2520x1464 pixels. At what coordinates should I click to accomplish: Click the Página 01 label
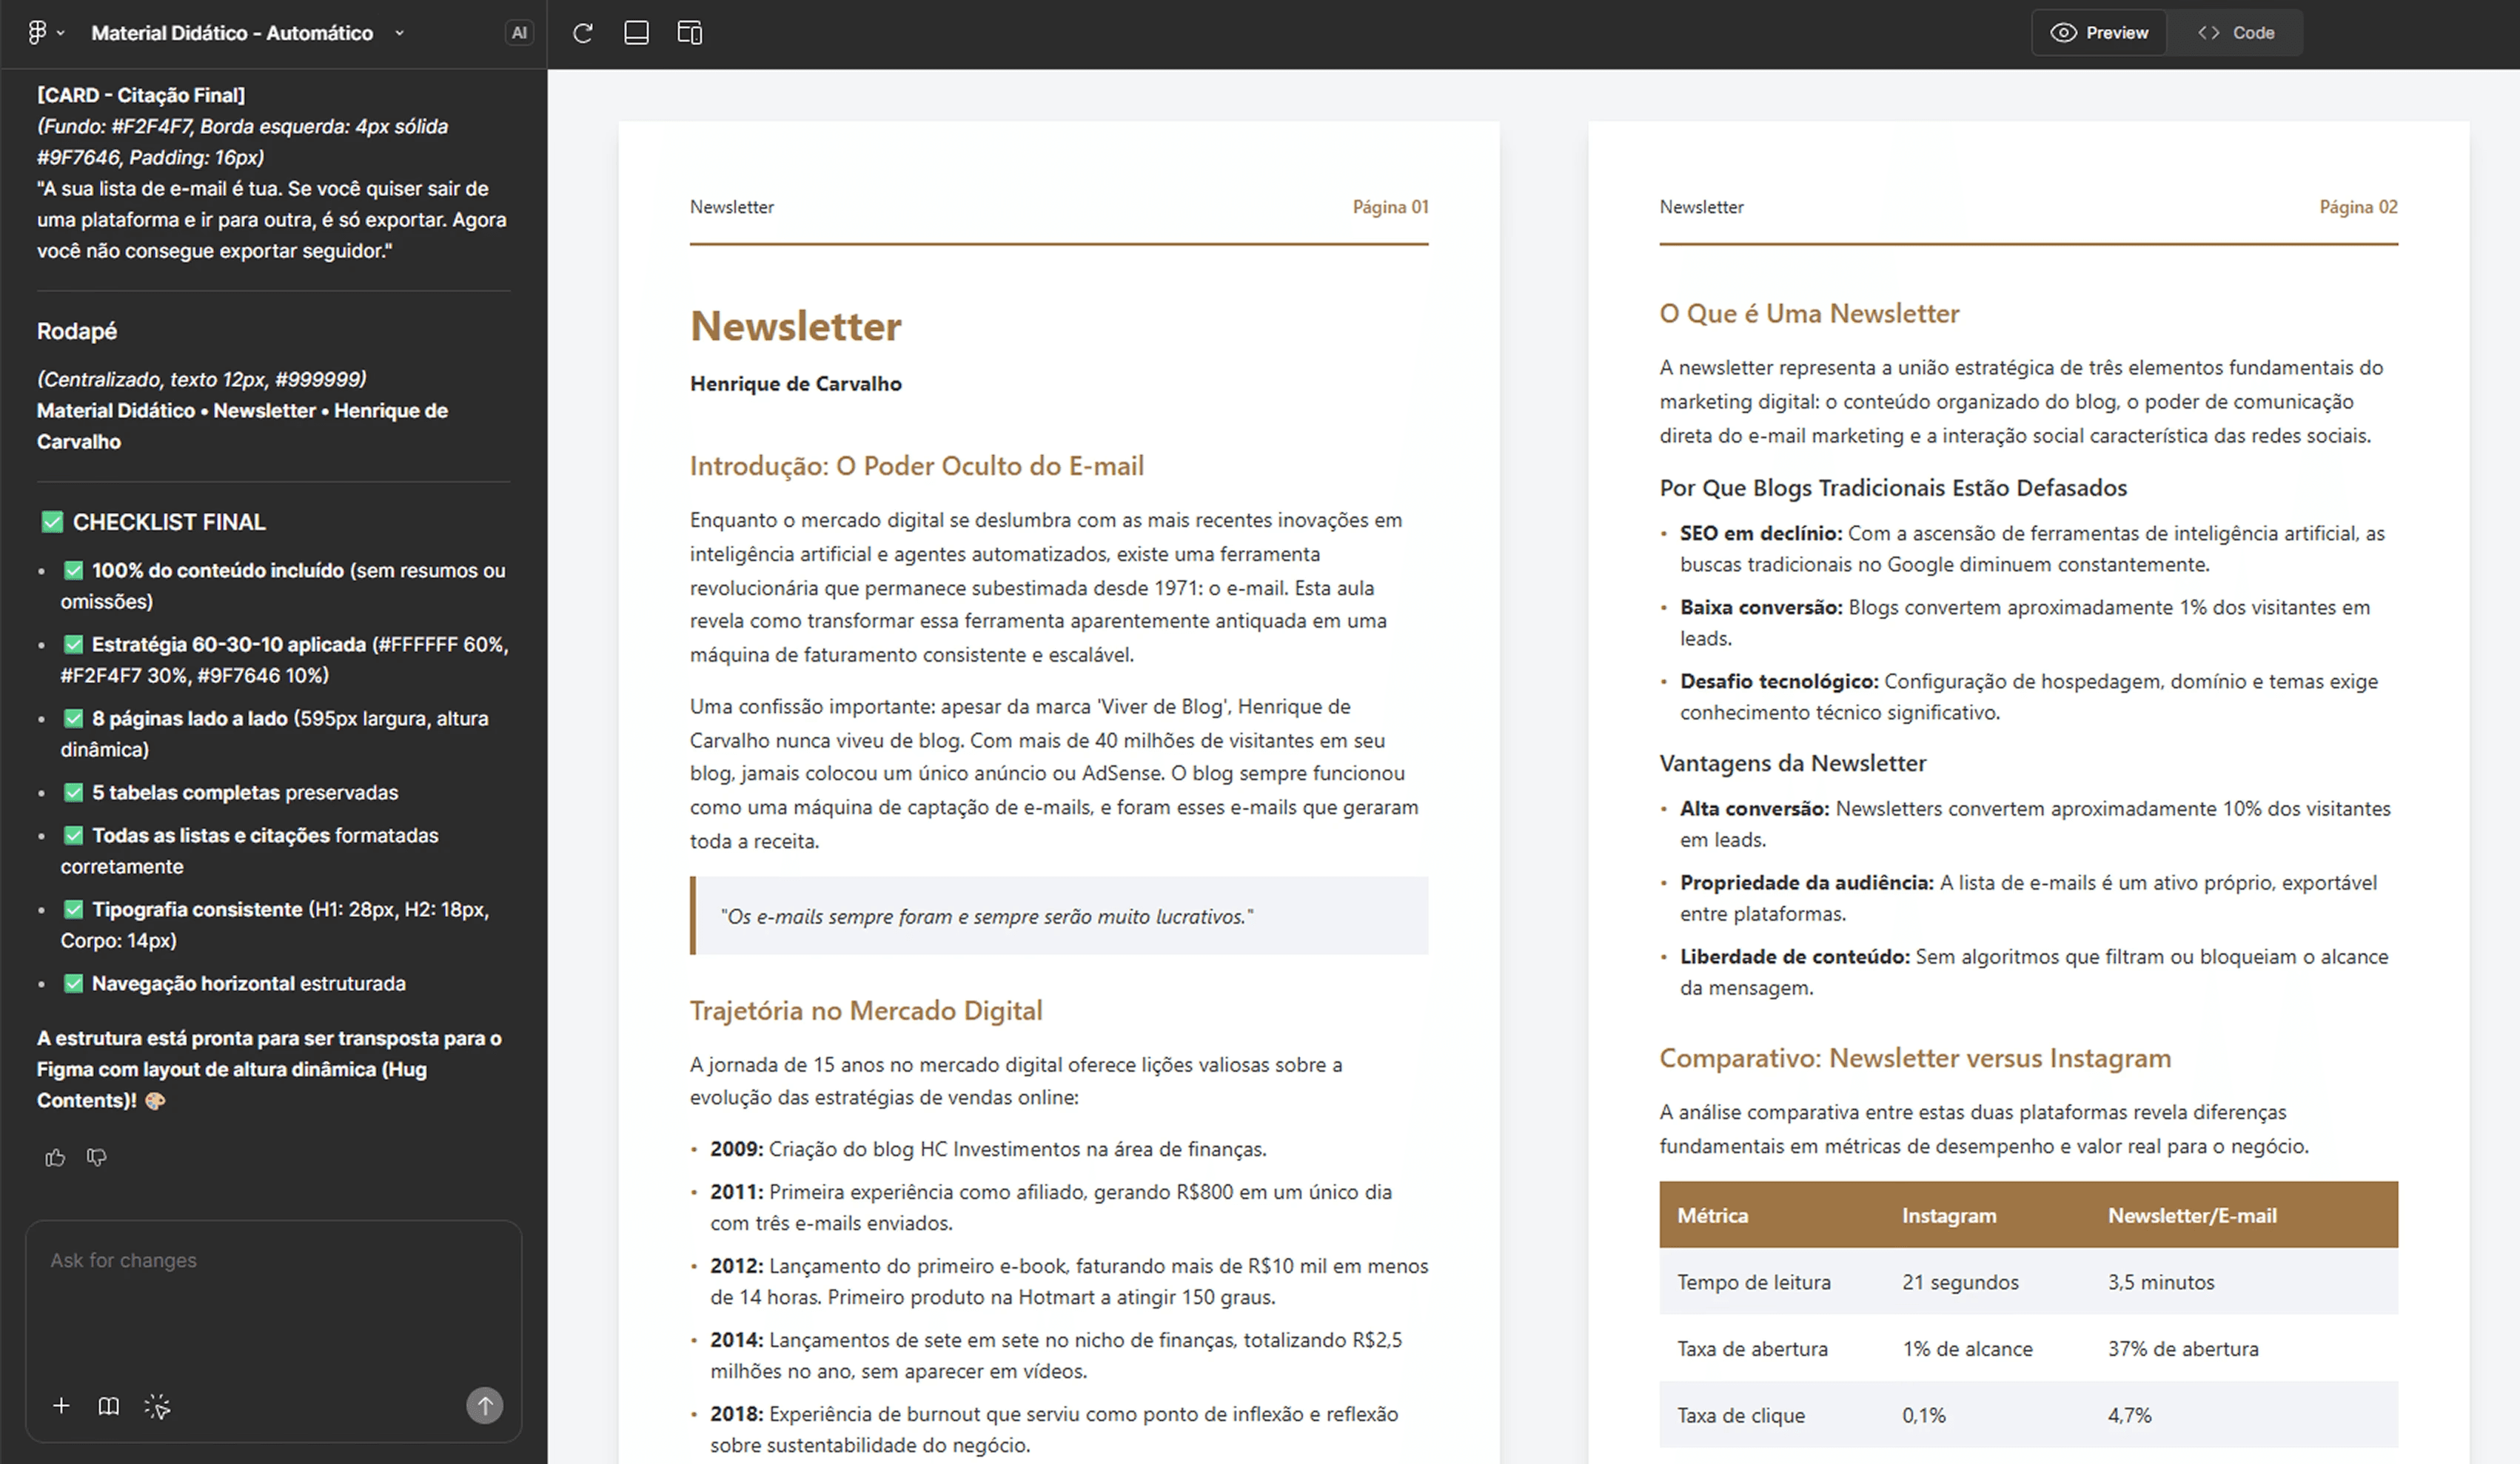(x=1390, y=207)
